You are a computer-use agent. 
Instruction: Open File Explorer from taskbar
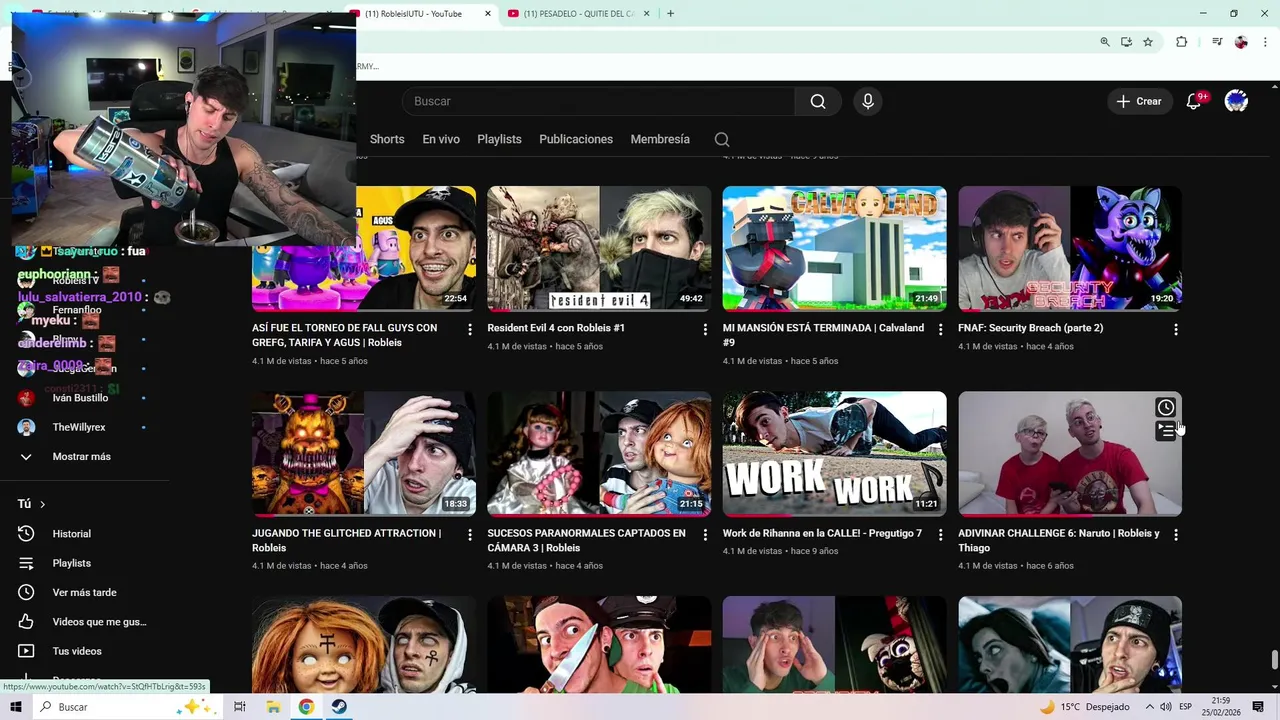pos(273,707)
